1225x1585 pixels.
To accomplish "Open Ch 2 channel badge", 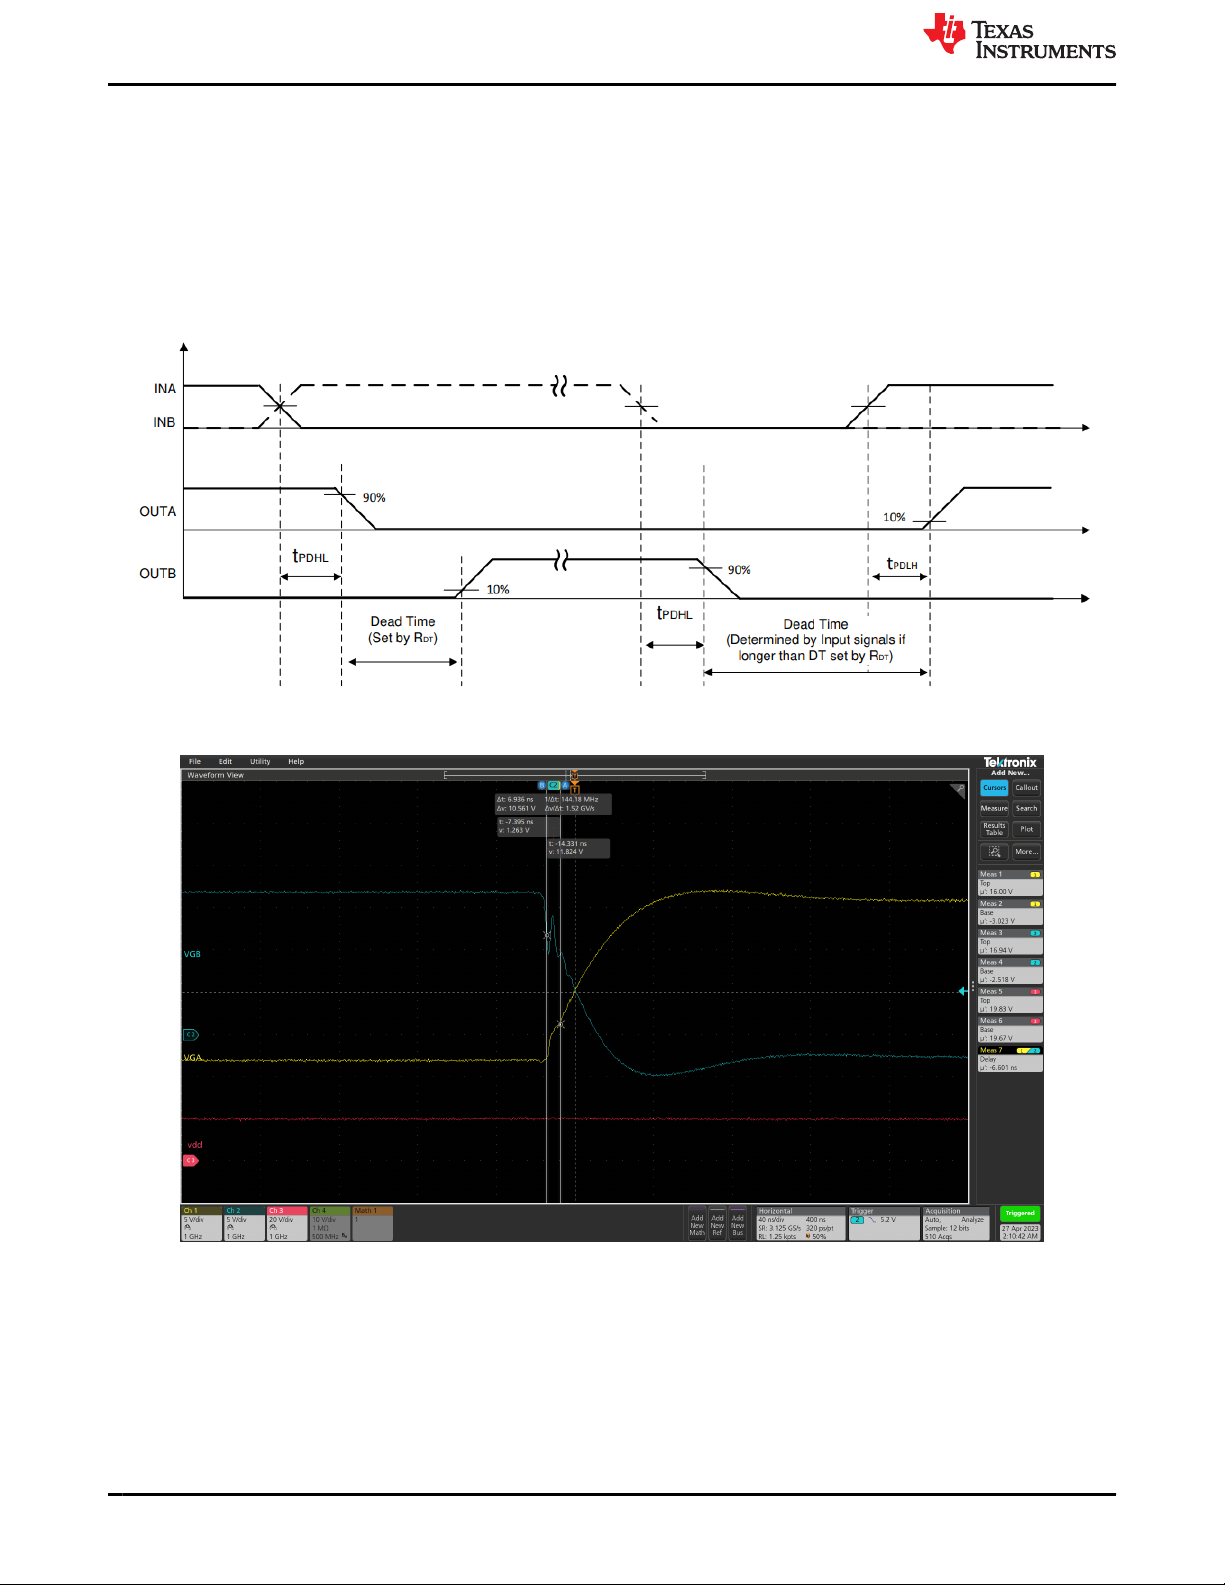I will click(x=244, y=1224).
